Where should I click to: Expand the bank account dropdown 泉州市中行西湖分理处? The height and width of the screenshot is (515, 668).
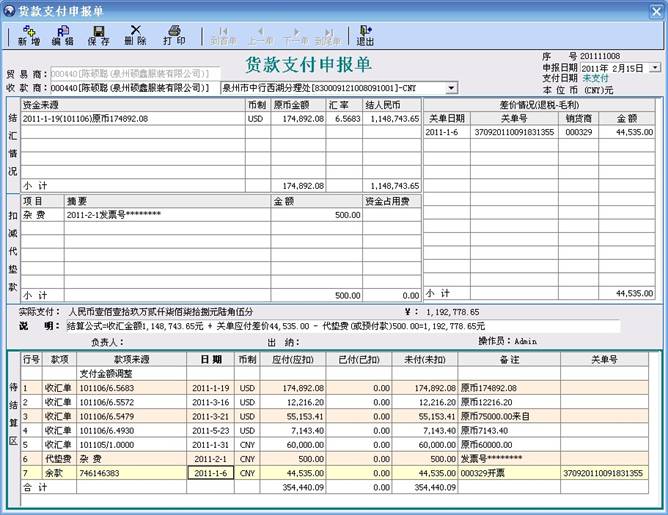coord(452,88)
